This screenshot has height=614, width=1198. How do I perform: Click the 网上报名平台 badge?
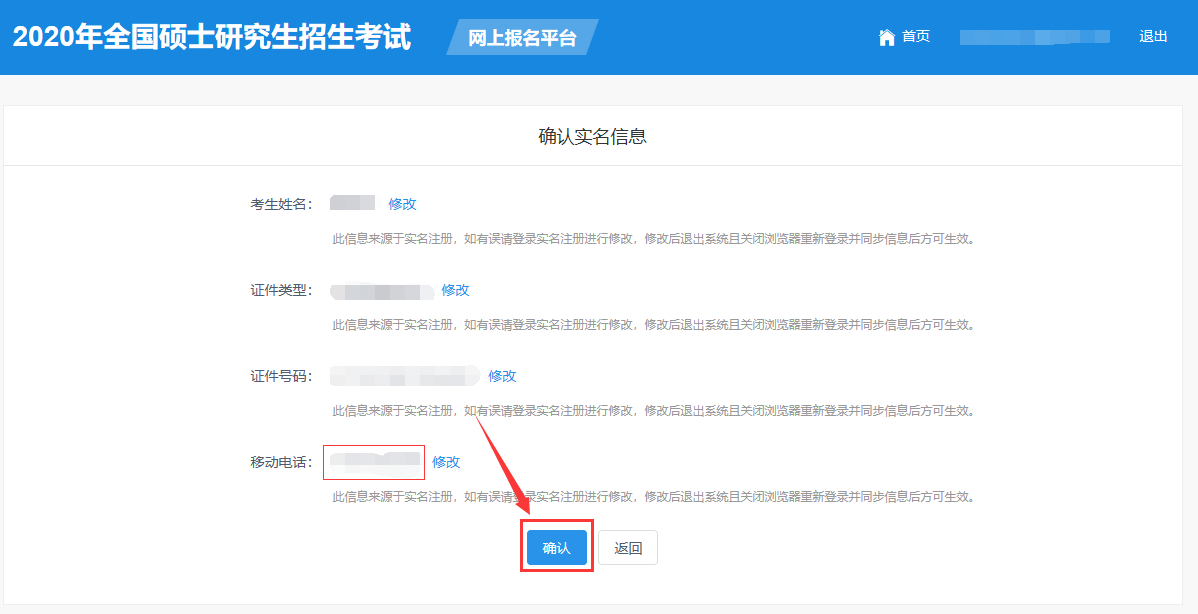point(522,38)
